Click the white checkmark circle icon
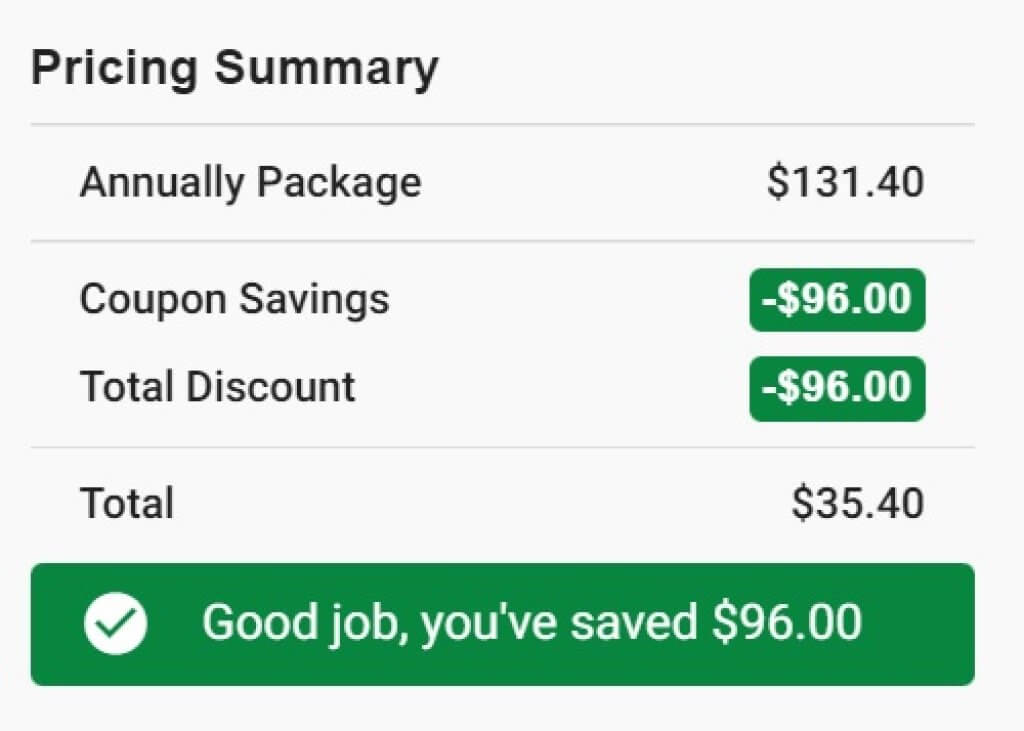 tap(116, 623)
